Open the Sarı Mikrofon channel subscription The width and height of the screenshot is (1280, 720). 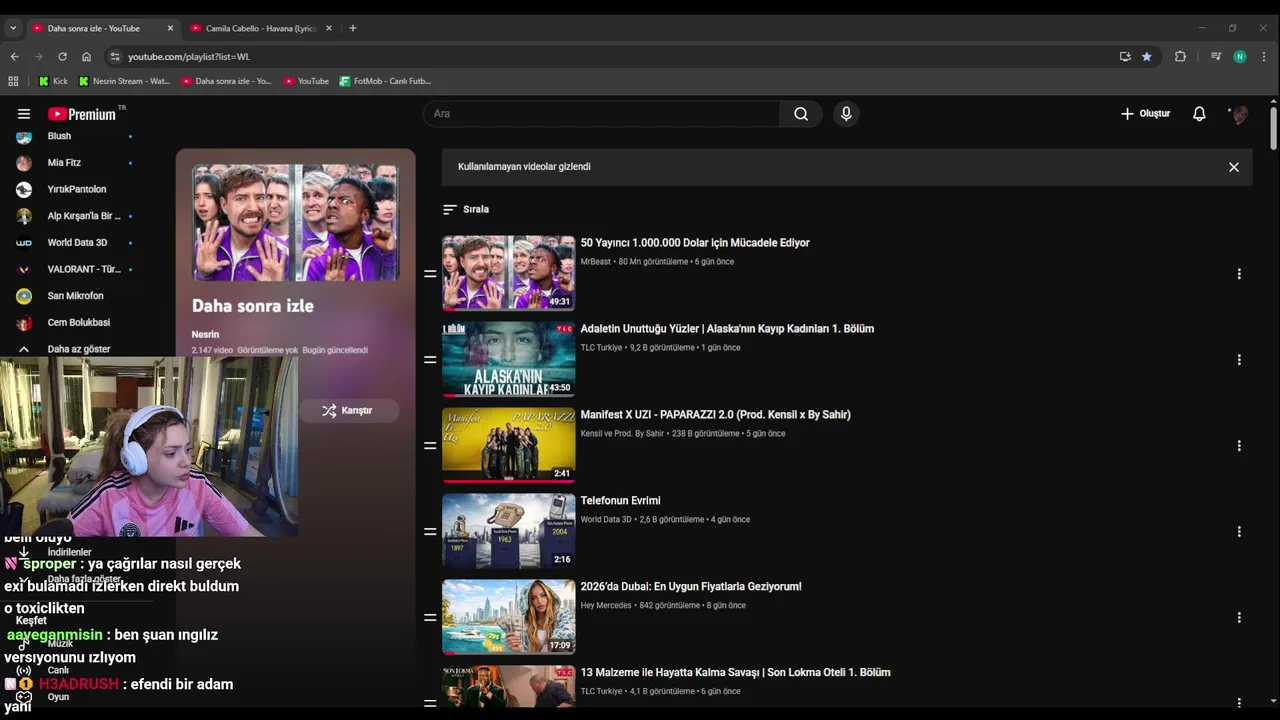(x=75, y=296)
